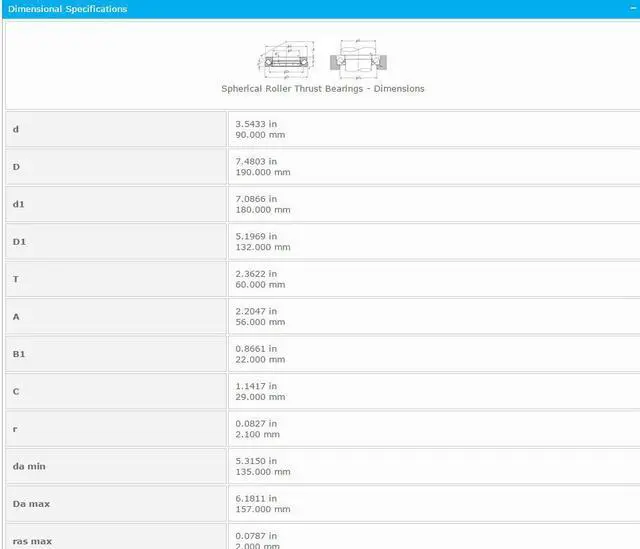The image size is (640, 549).
Task: Select the value 5.3150 in
Action: pyautogui.click(x=256, y=461)
